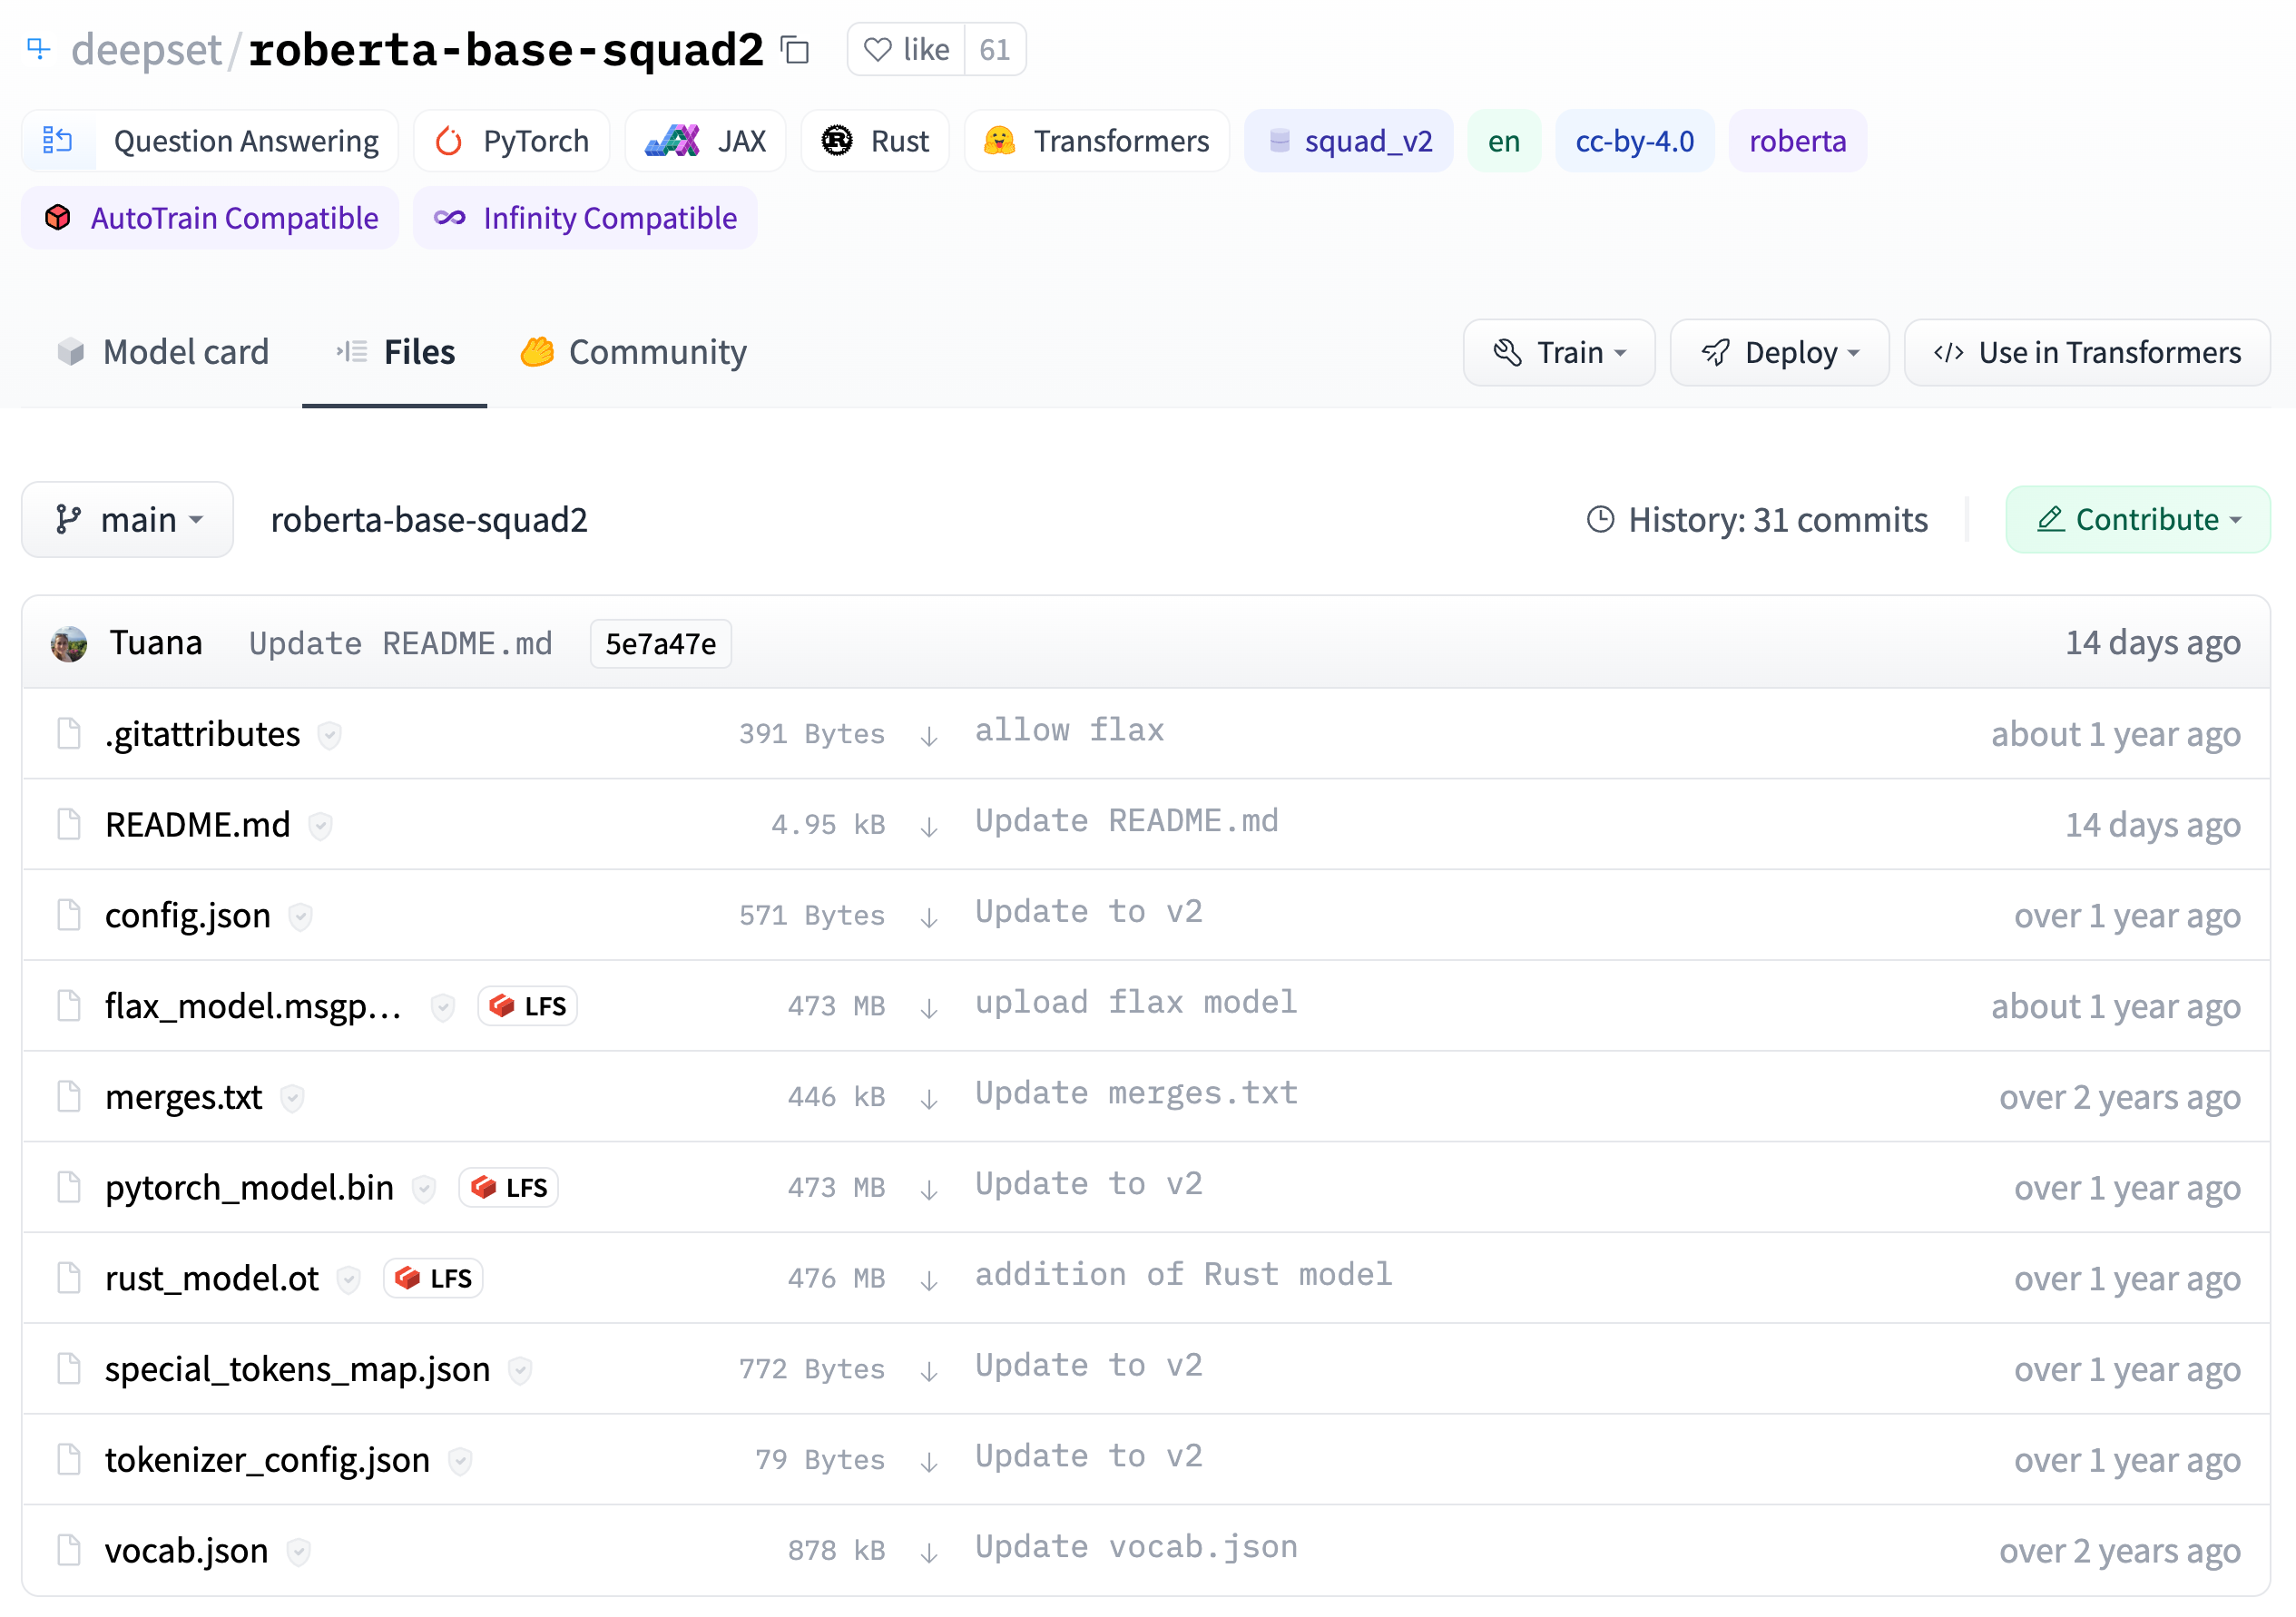Open History: 31 commits
The width and height of the screenshot is (2296, 1617).
click(1757, 520)
